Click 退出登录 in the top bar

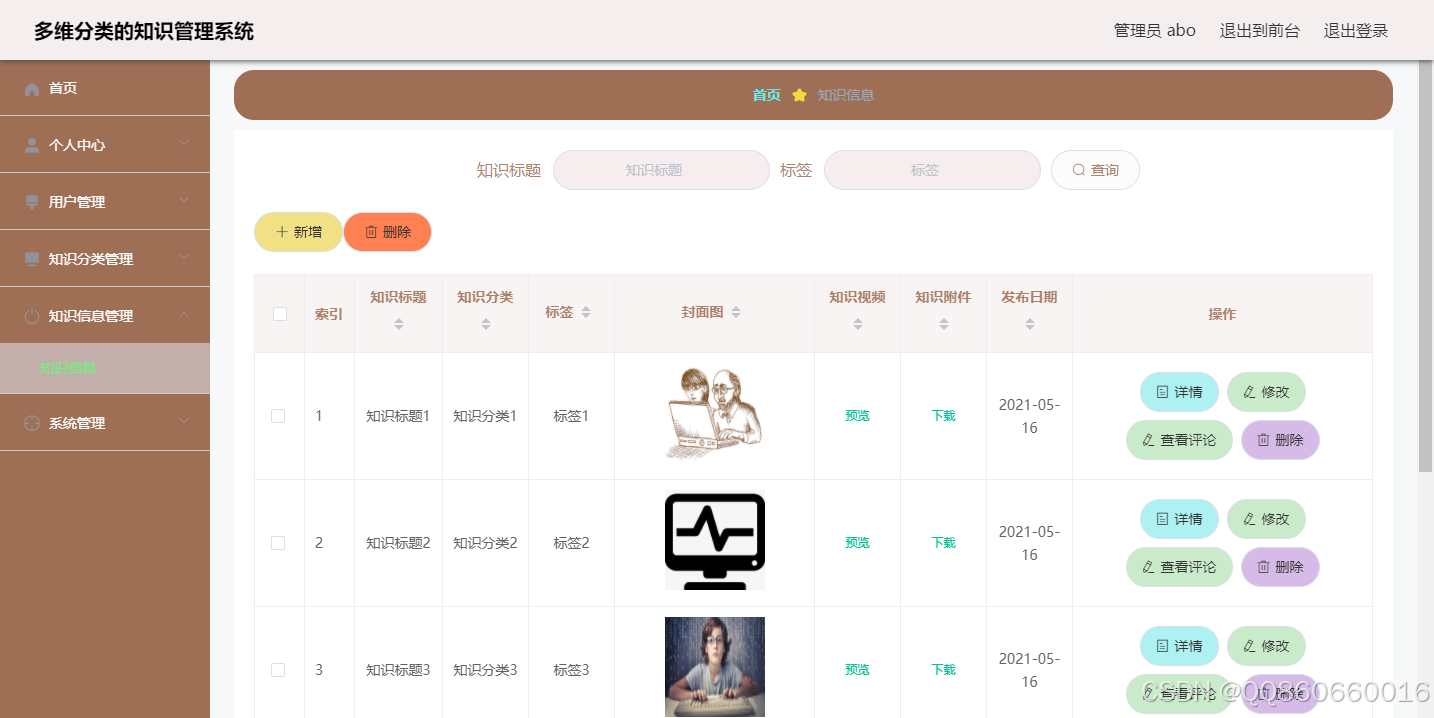(x=1356, y=30)
